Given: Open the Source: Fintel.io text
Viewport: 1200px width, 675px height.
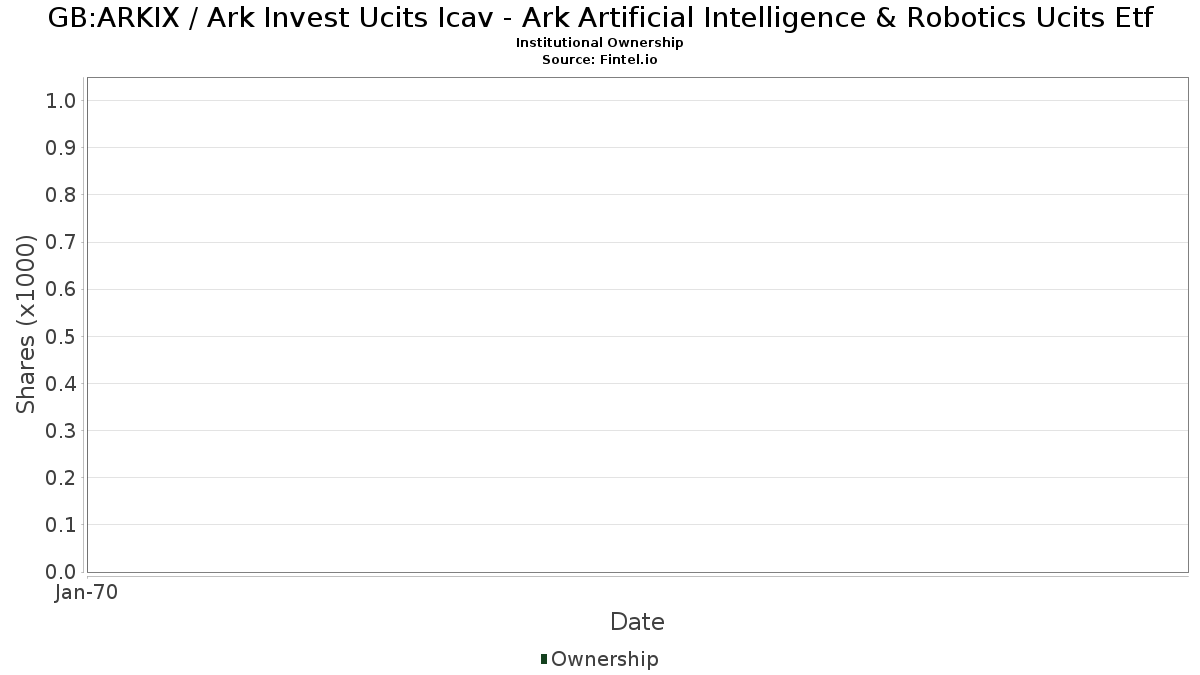Looking at the screenshot, I should (600, 59).
